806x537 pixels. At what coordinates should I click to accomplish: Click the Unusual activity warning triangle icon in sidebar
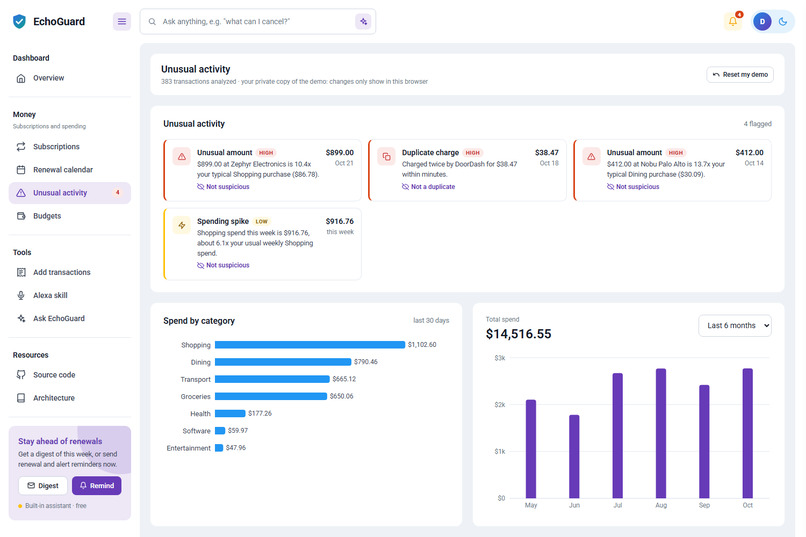[x=21, y=193]
